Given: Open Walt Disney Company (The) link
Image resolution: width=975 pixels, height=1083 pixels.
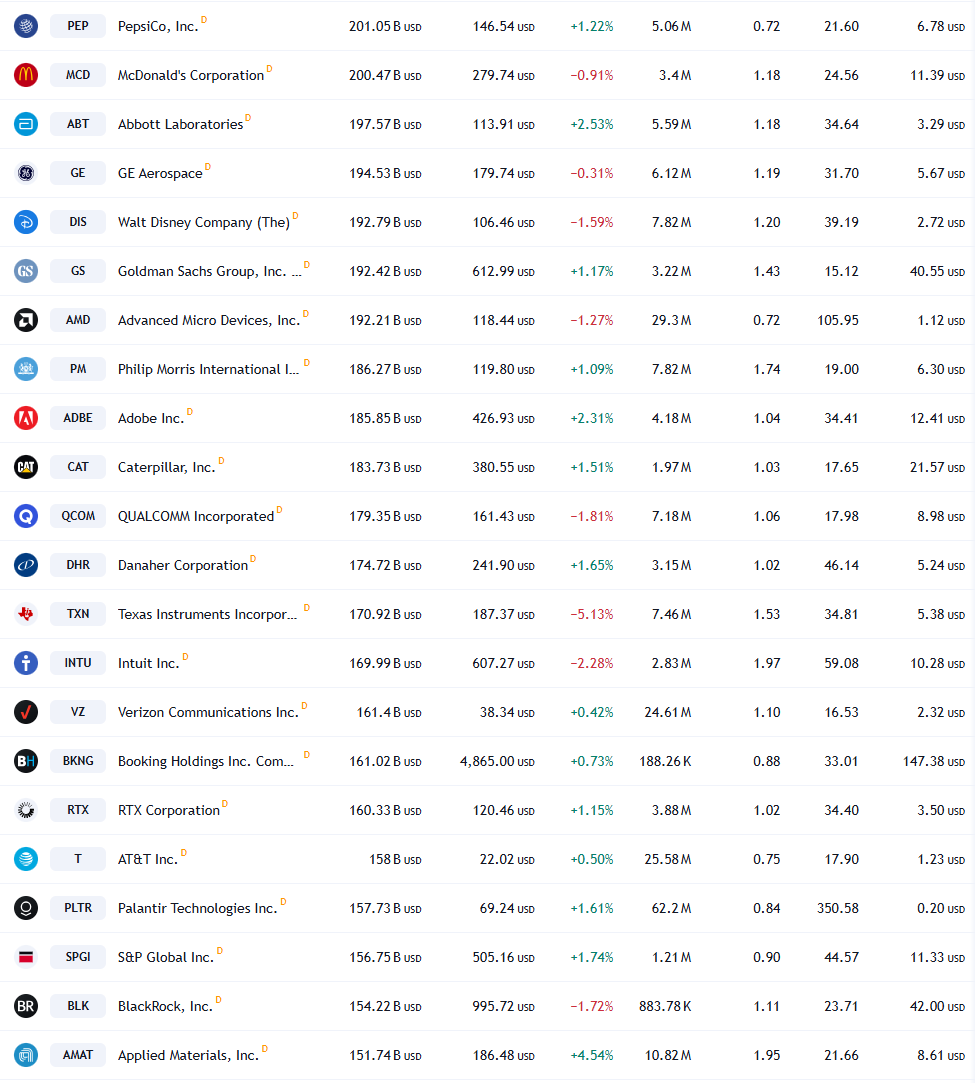Looking at the screenshot, I should (x=204, y=222).
